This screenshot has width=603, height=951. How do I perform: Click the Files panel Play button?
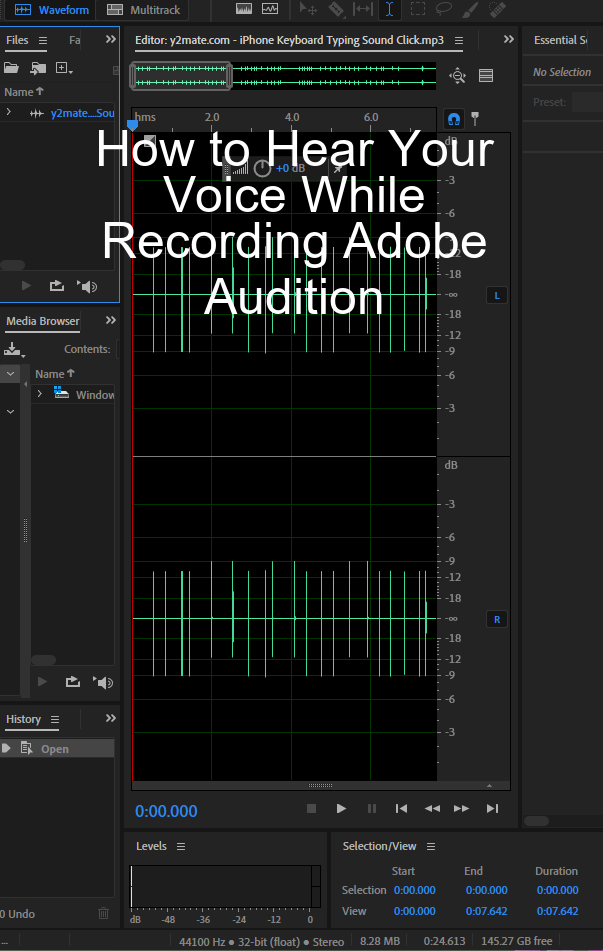pos(26,285)
